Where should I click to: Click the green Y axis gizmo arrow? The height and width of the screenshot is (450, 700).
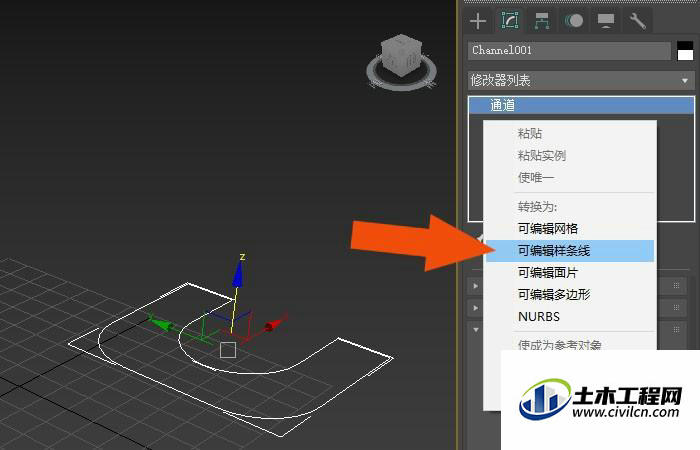click(161, 323)
